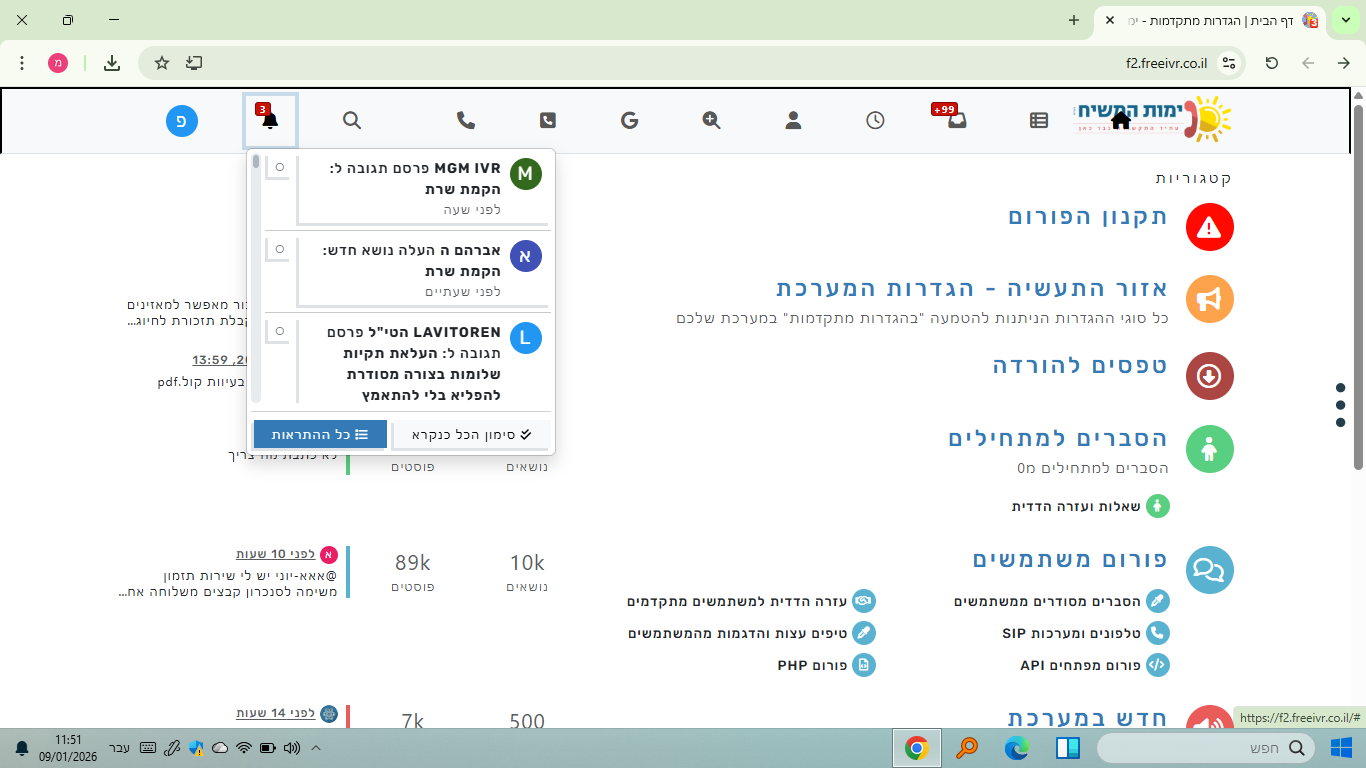Open the inbox icon with the +99 badge

coord(956,121)
